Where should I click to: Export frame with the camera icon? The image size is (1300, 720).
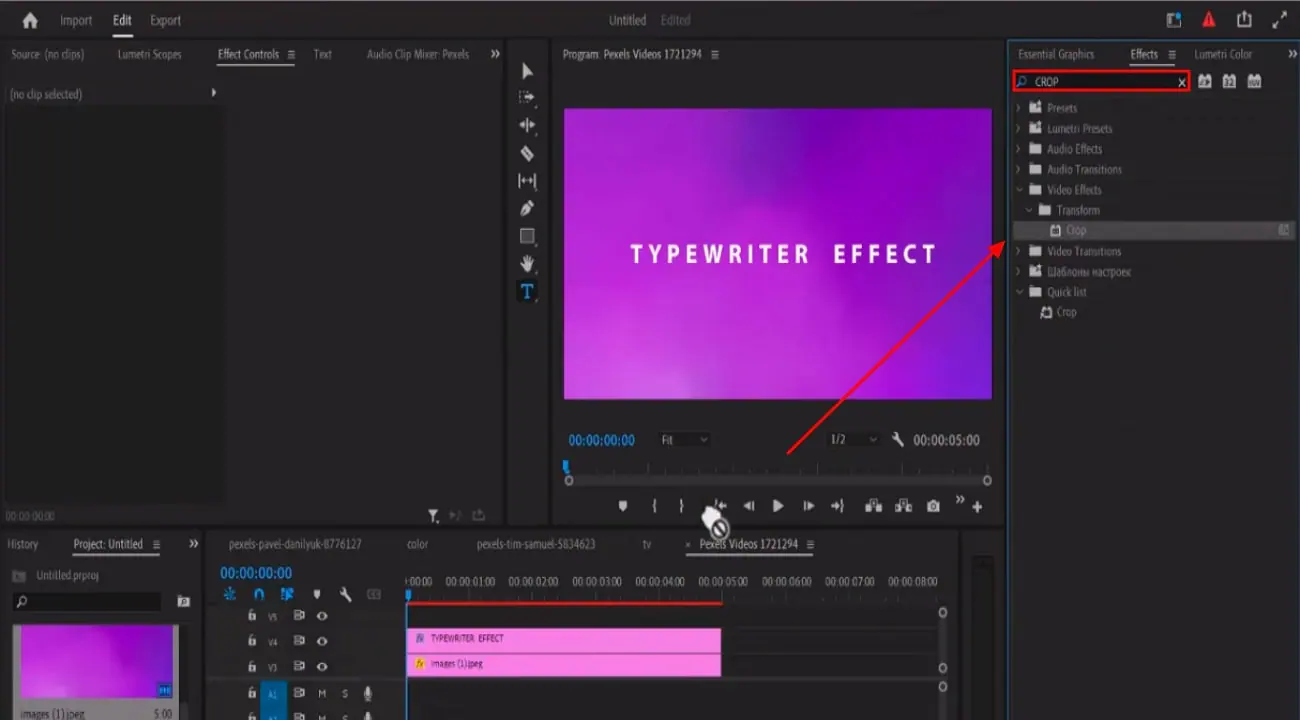tap(933, 506)
